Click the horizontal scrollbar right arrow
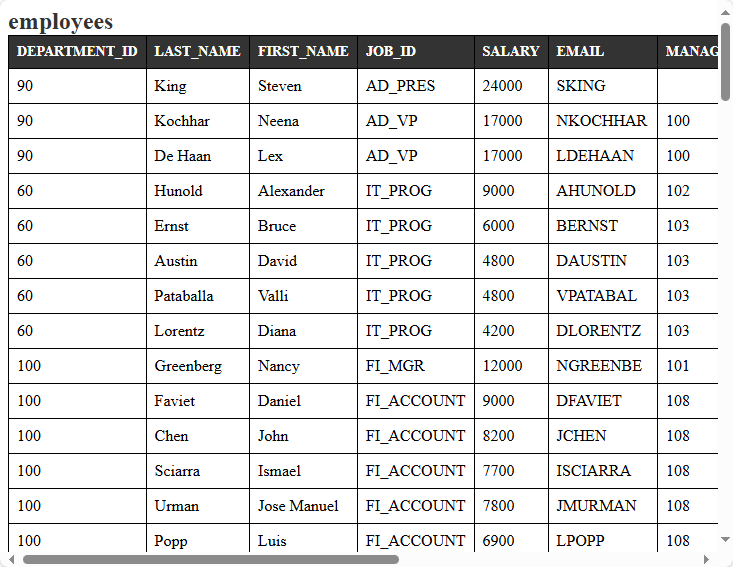The width and height of the screenshot is (733, 567). [x=706, y=559]
